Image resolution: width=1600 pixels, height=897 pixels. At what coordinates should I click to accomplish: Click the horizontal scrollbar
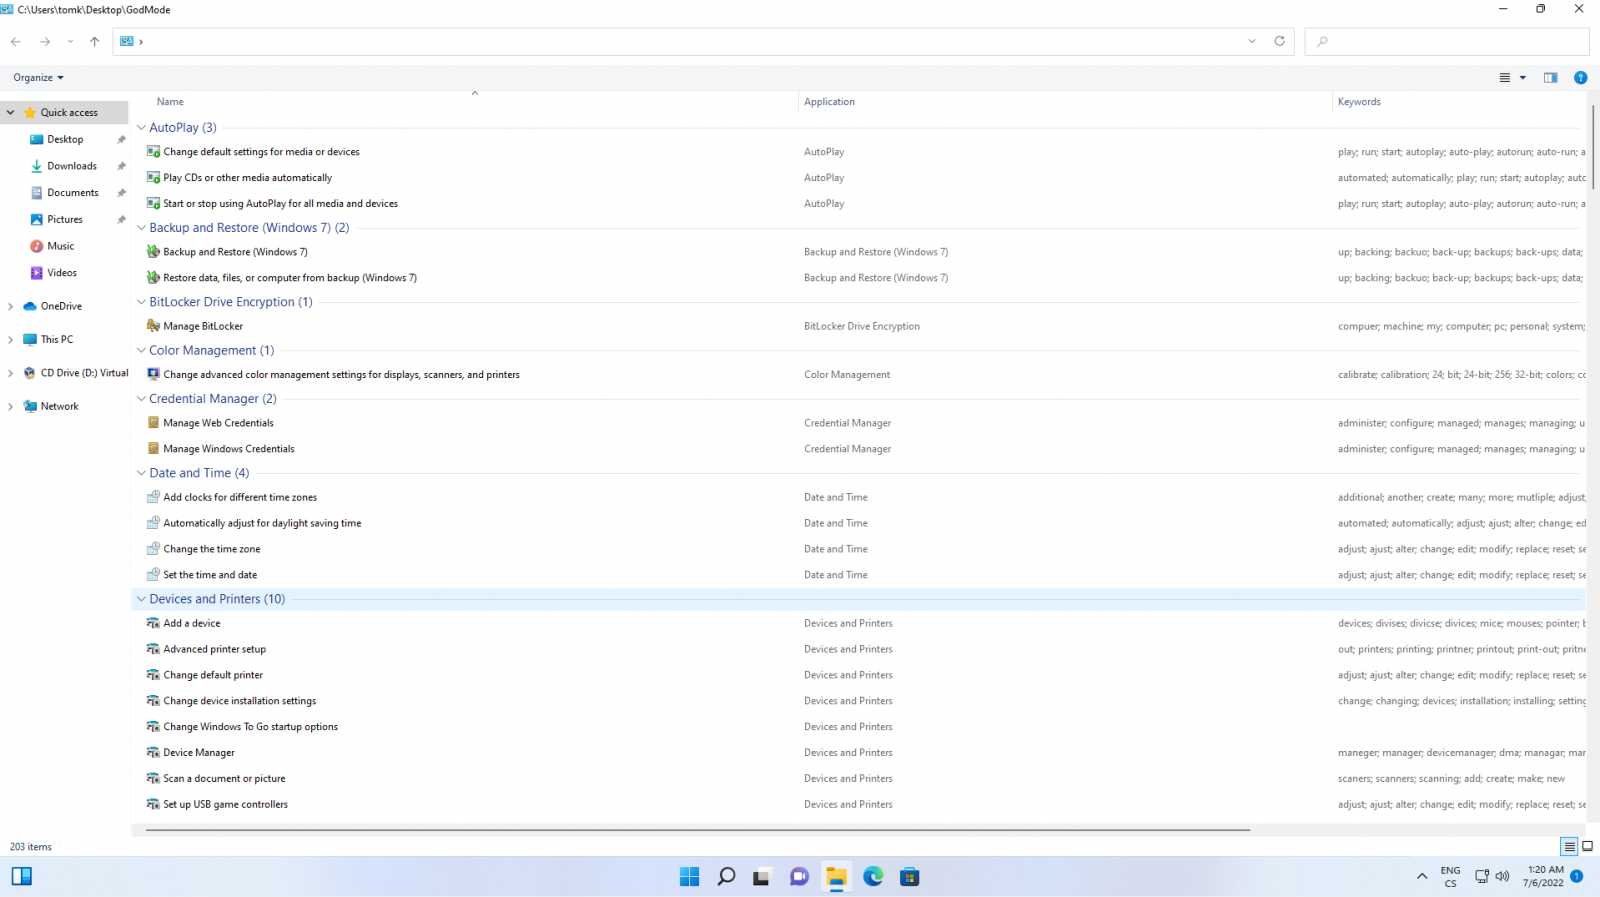pyautogui.click(x=698, y=830)
